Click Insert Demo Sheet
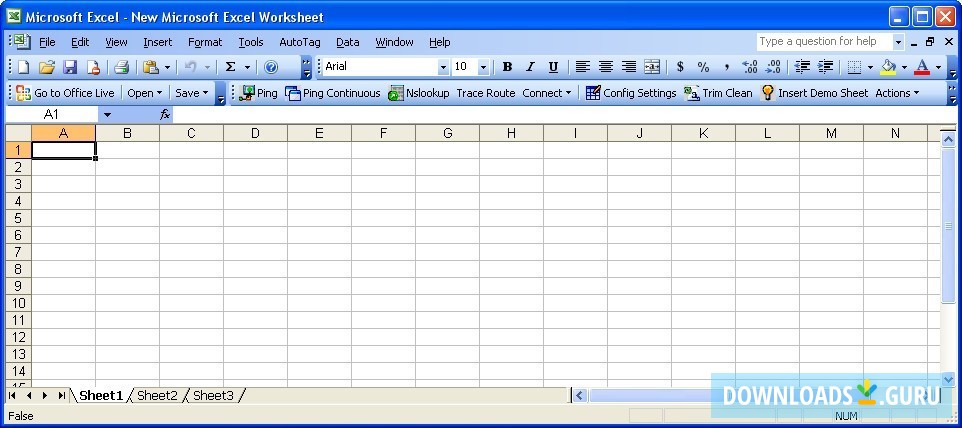 [x=814, y=93]
